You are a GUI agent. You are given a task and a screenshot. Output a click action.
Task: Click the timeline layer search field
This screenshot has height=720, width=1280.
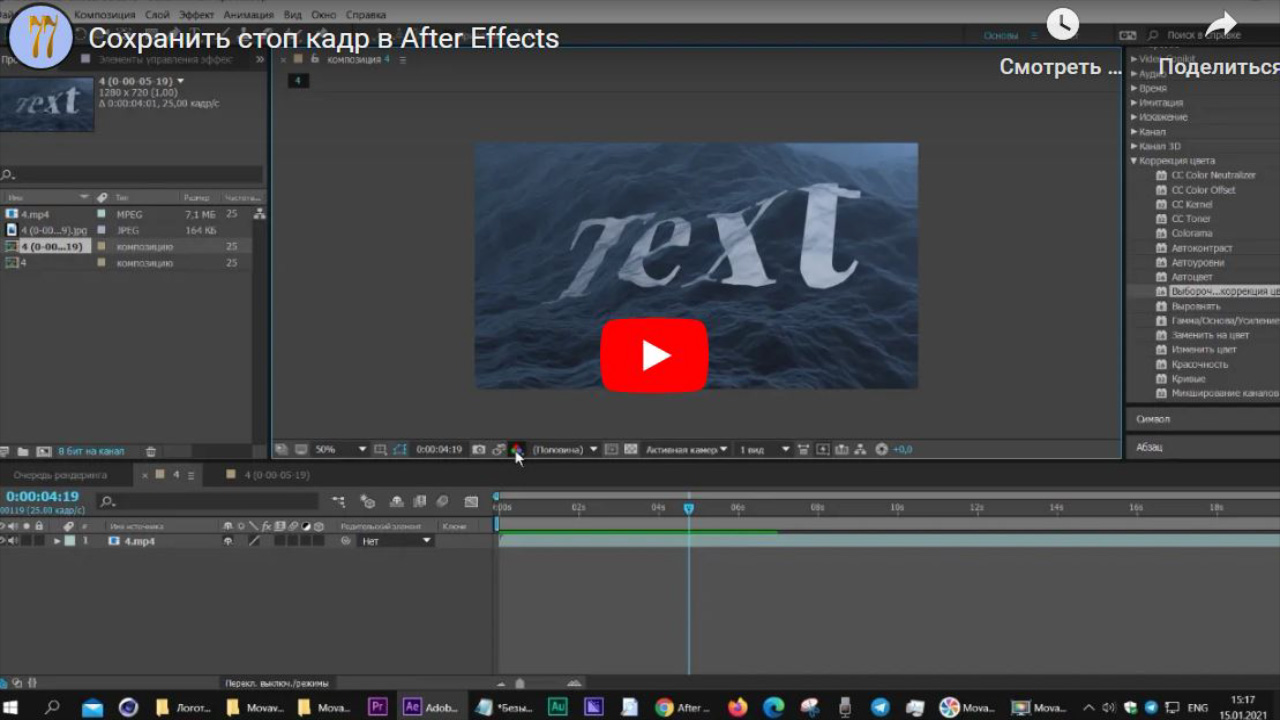coord(208,502)
